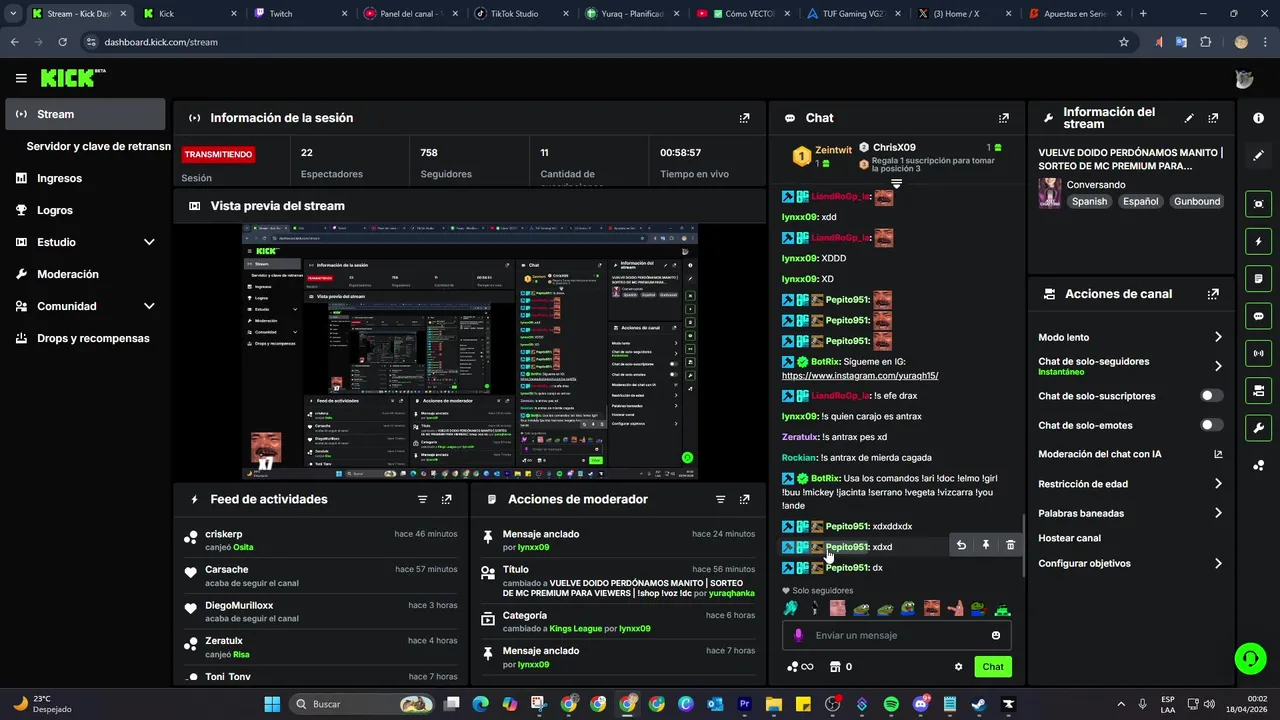Click the chat scrollbar
This screenshot has height=720, width=1280.
pos(1022,545)
